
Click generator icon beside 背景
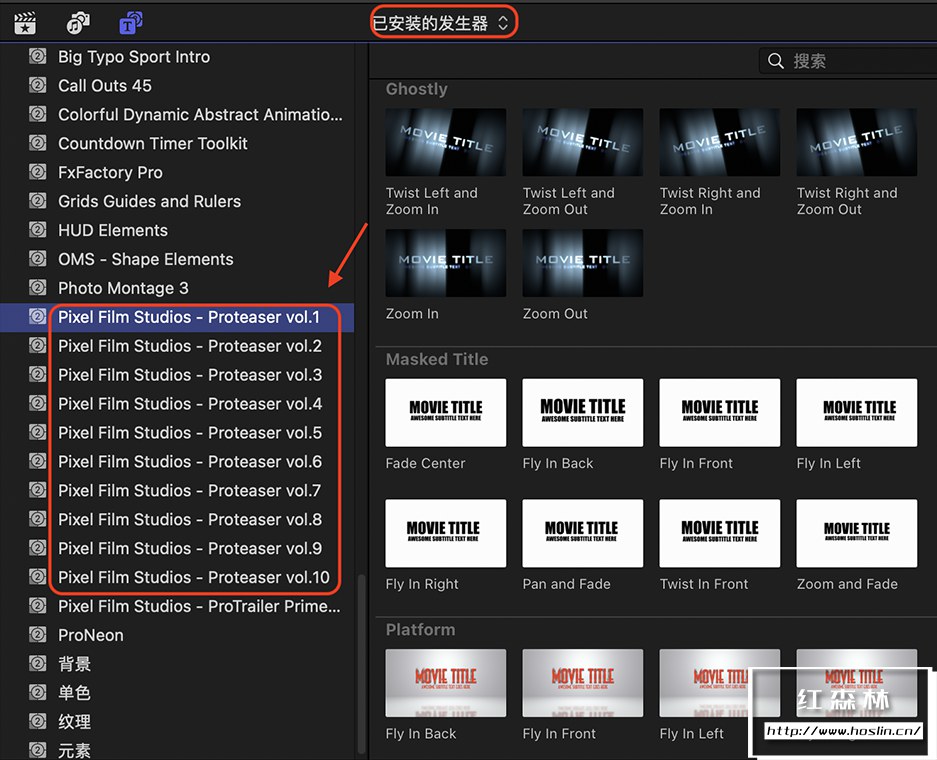pos(38,664)
